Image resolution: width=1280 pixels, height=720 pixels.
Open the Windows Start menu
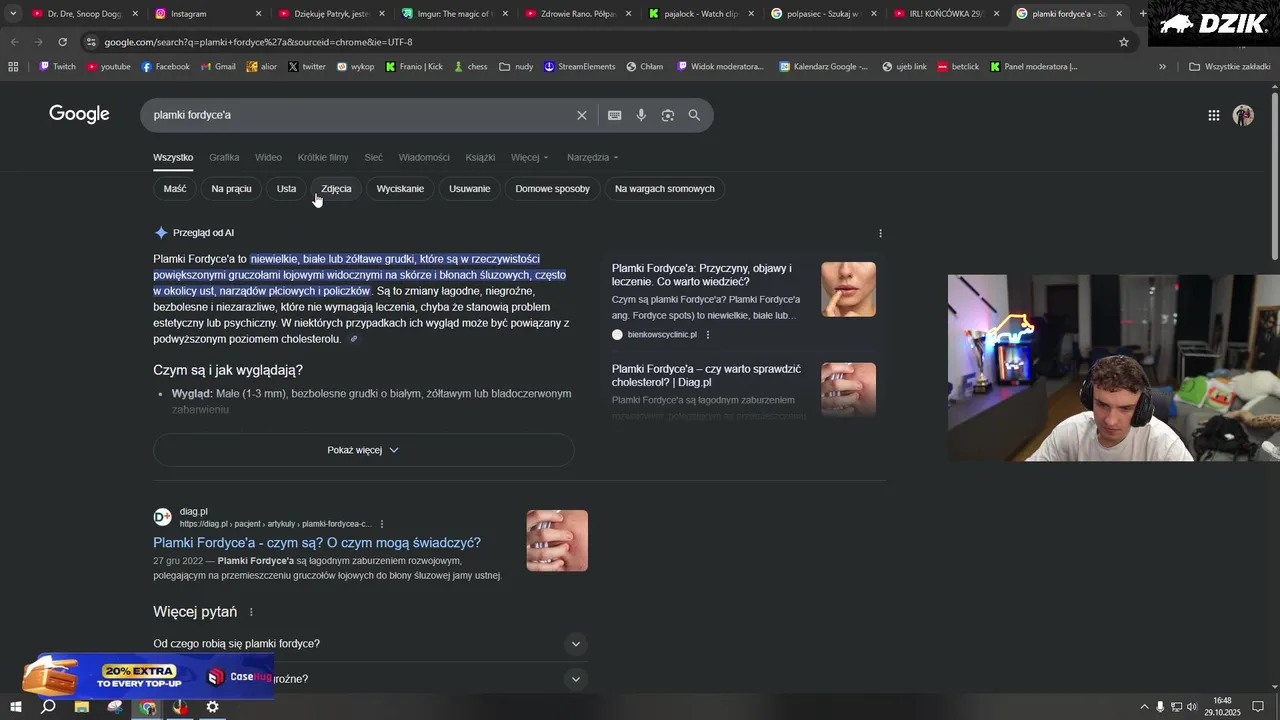pyautogui.click(x=16, y=707)
